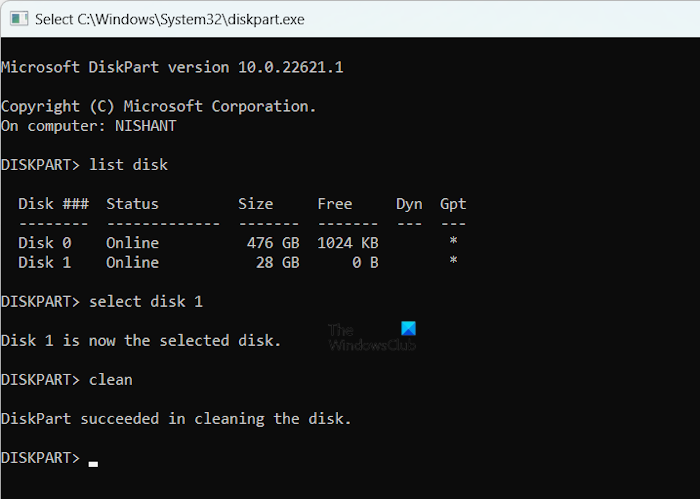This screenshot has width=700, height=499.
Task: Click the Disk 1 row label
Action: (x=45, y=262)
